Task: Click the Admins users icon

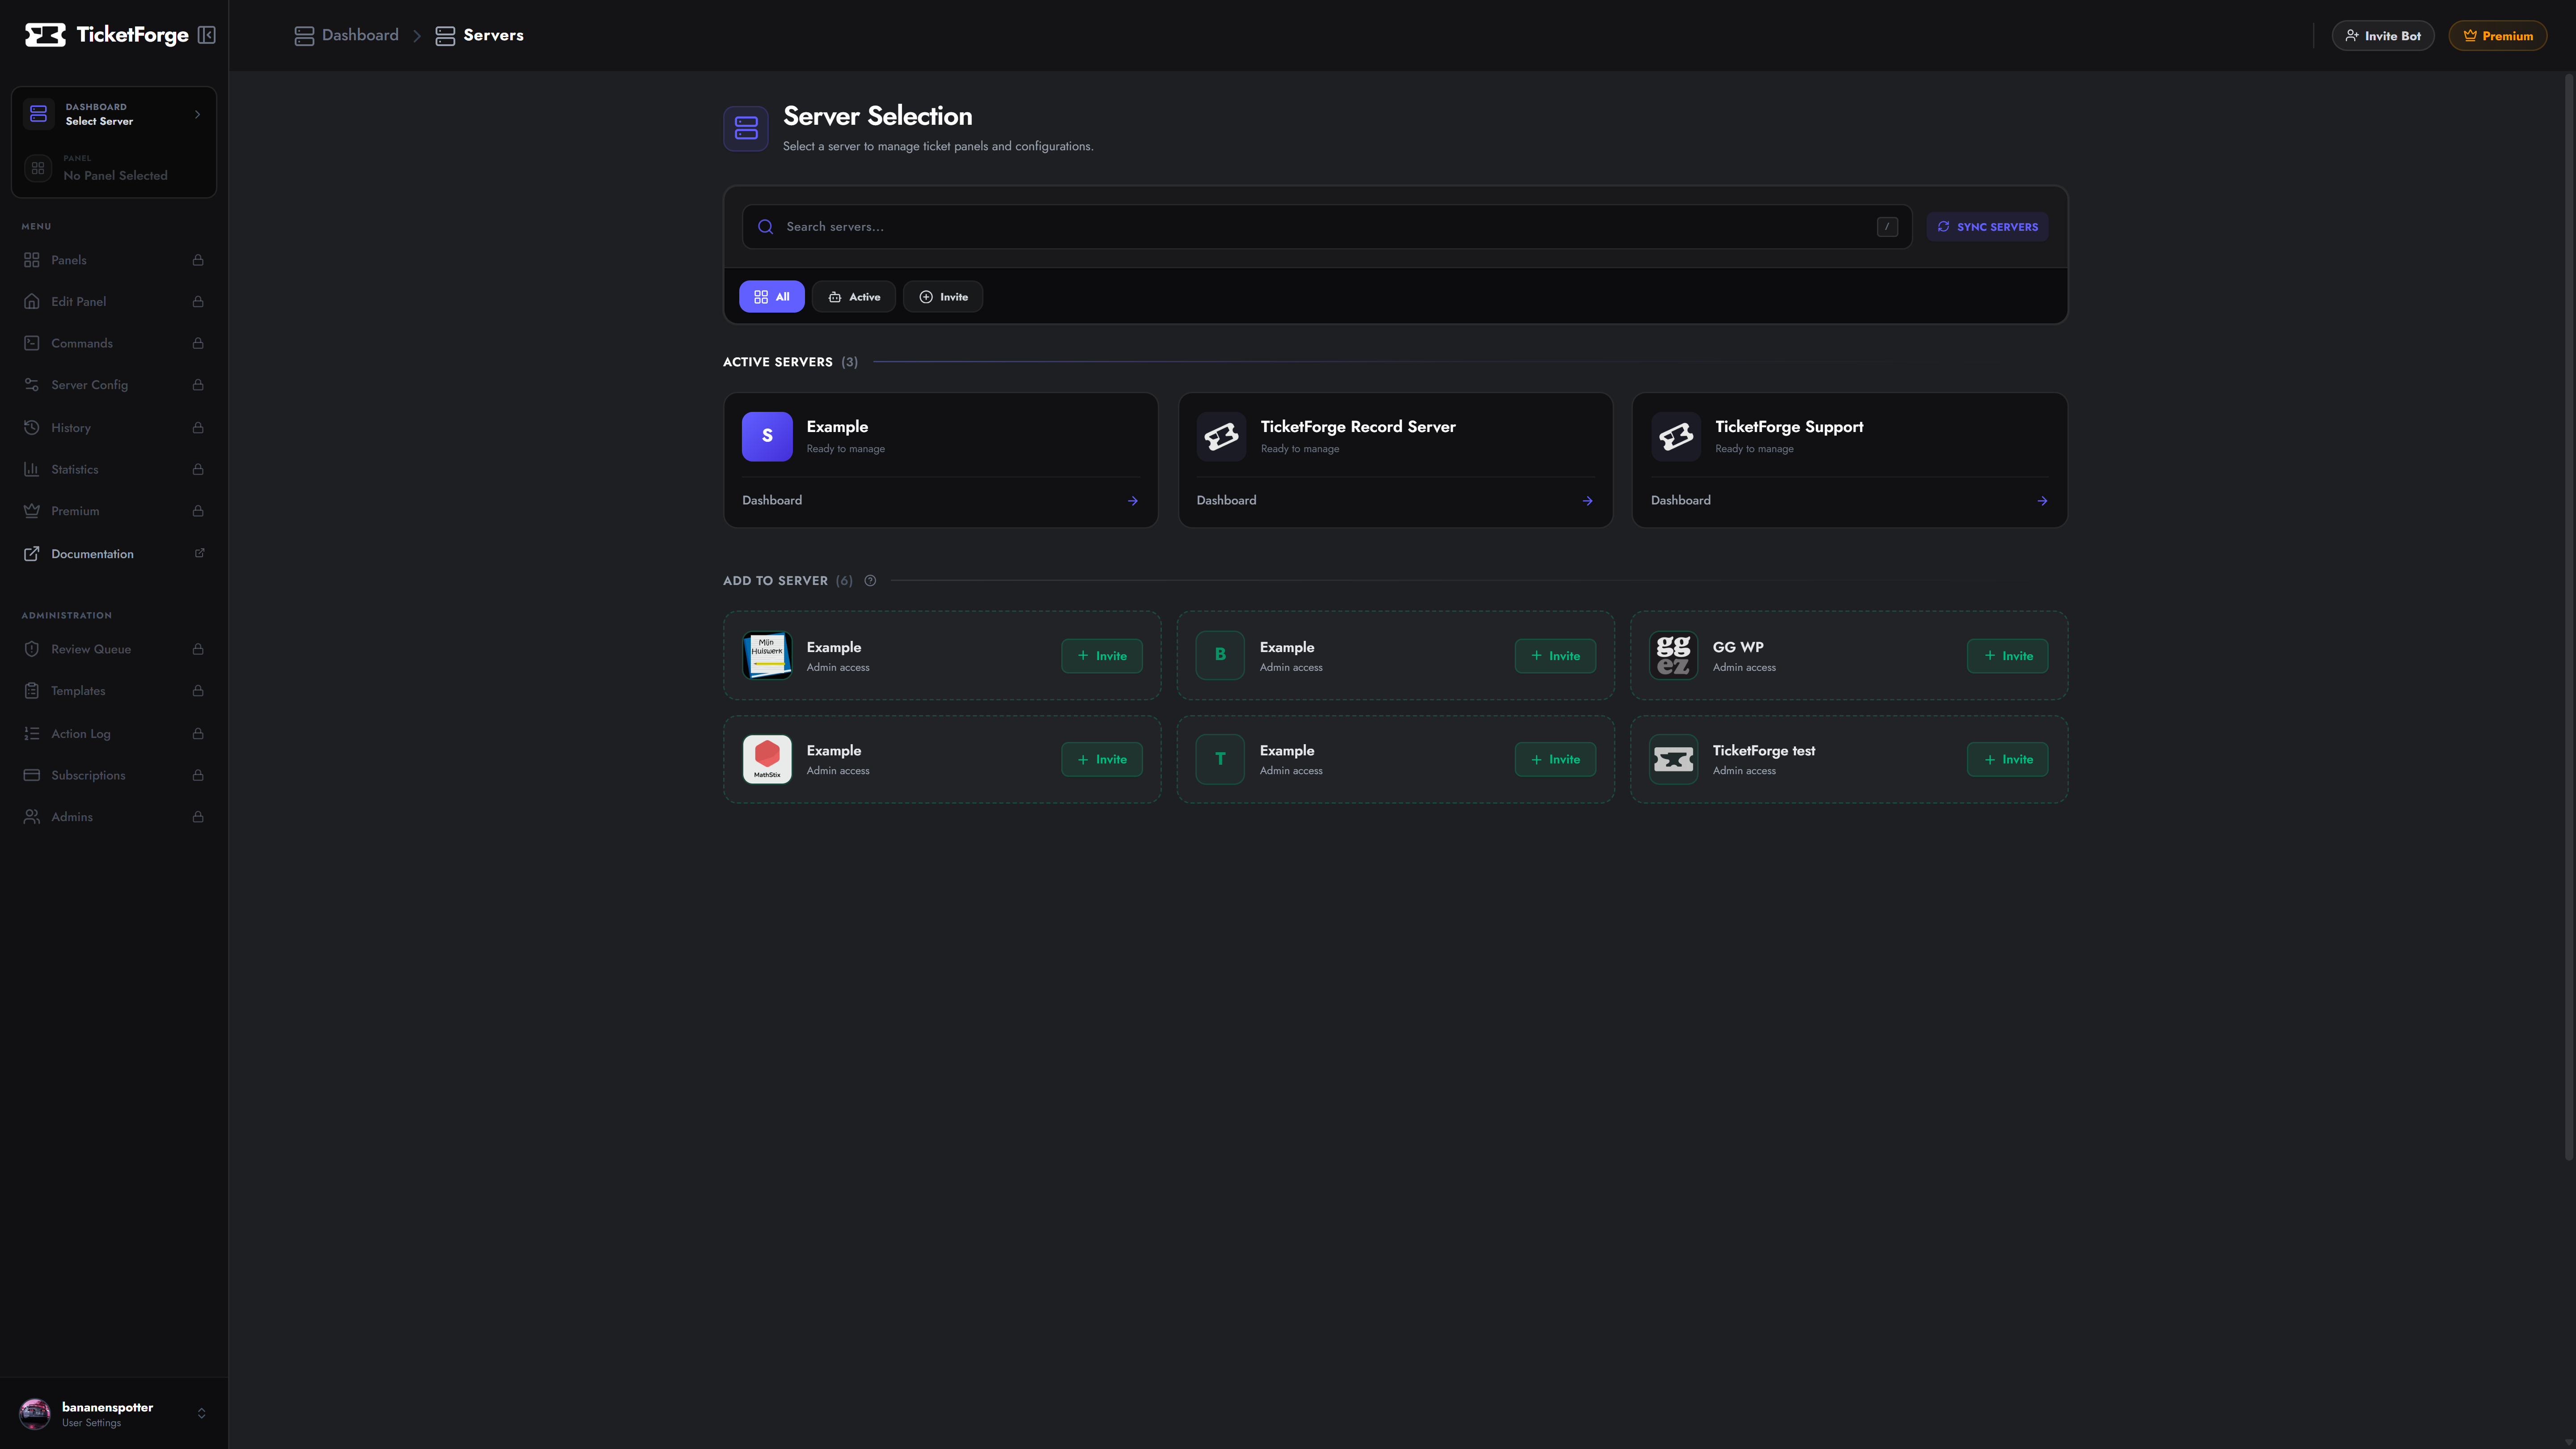Action: point(32,817)
